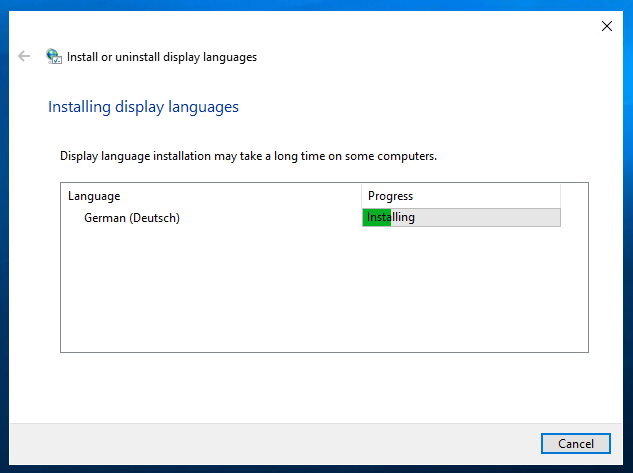Viewport: 633px width, 473px height.
Task: Click the blank header area right of Progress
Action: coord(574,196)
